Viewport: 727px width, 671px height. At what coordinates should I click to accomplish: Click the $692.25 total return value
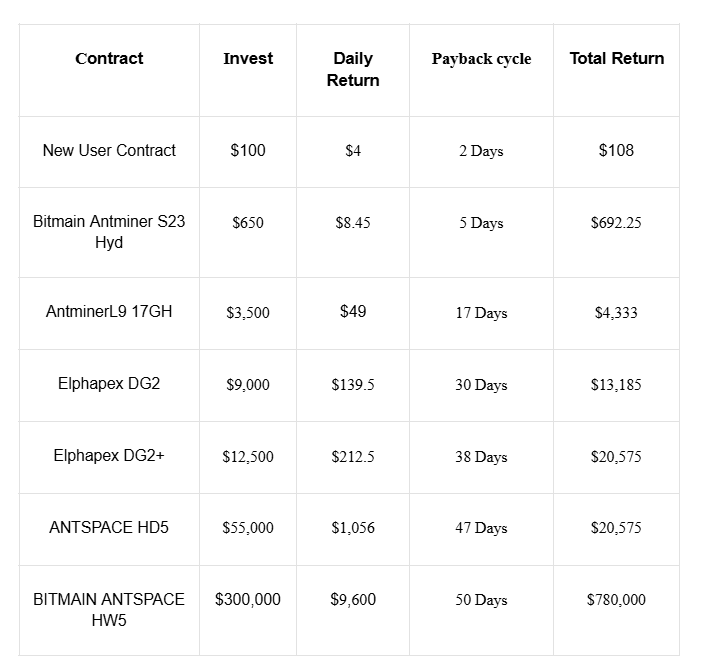pyautogui.click(x=616, y=223)
